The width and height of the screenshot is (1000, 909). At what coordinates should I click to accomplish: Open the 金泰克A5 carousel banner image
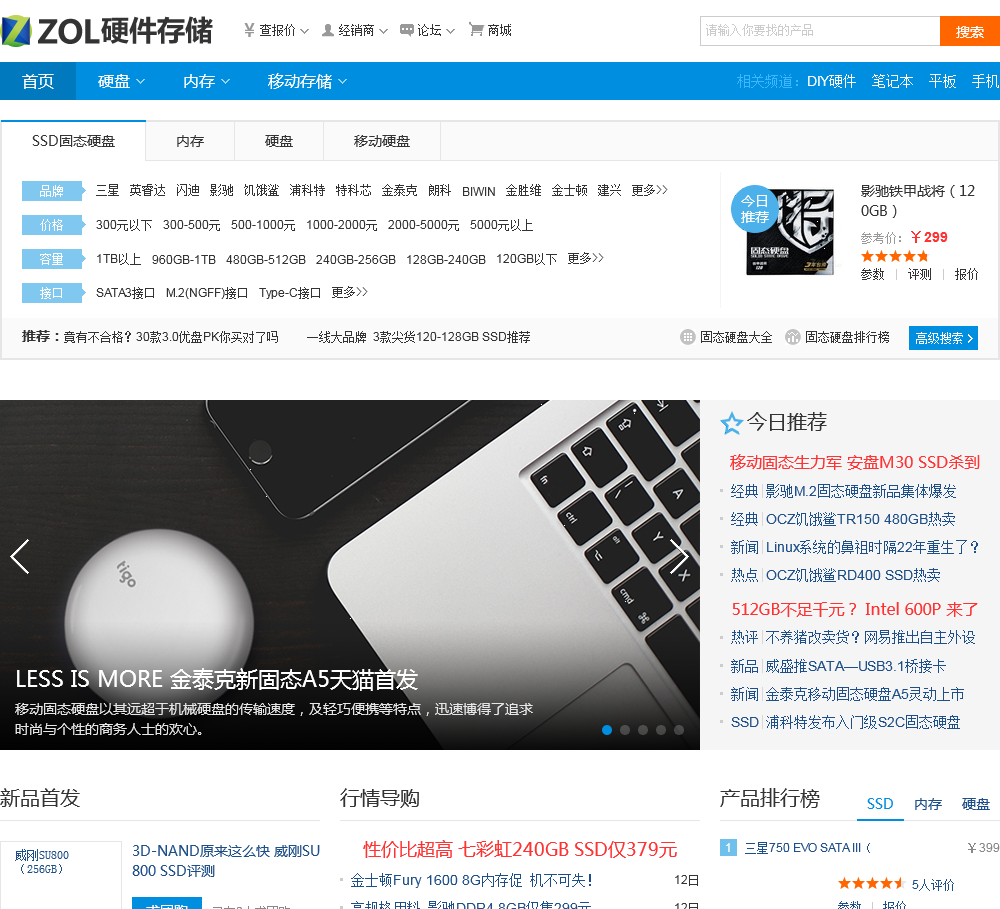(349, 574)
